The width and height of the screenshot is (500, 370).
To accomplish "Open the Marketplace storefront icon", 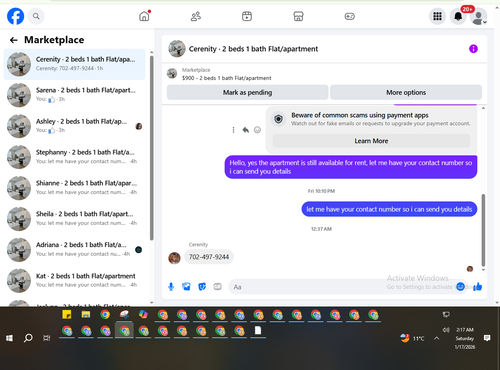I will [x=298, y=16].
